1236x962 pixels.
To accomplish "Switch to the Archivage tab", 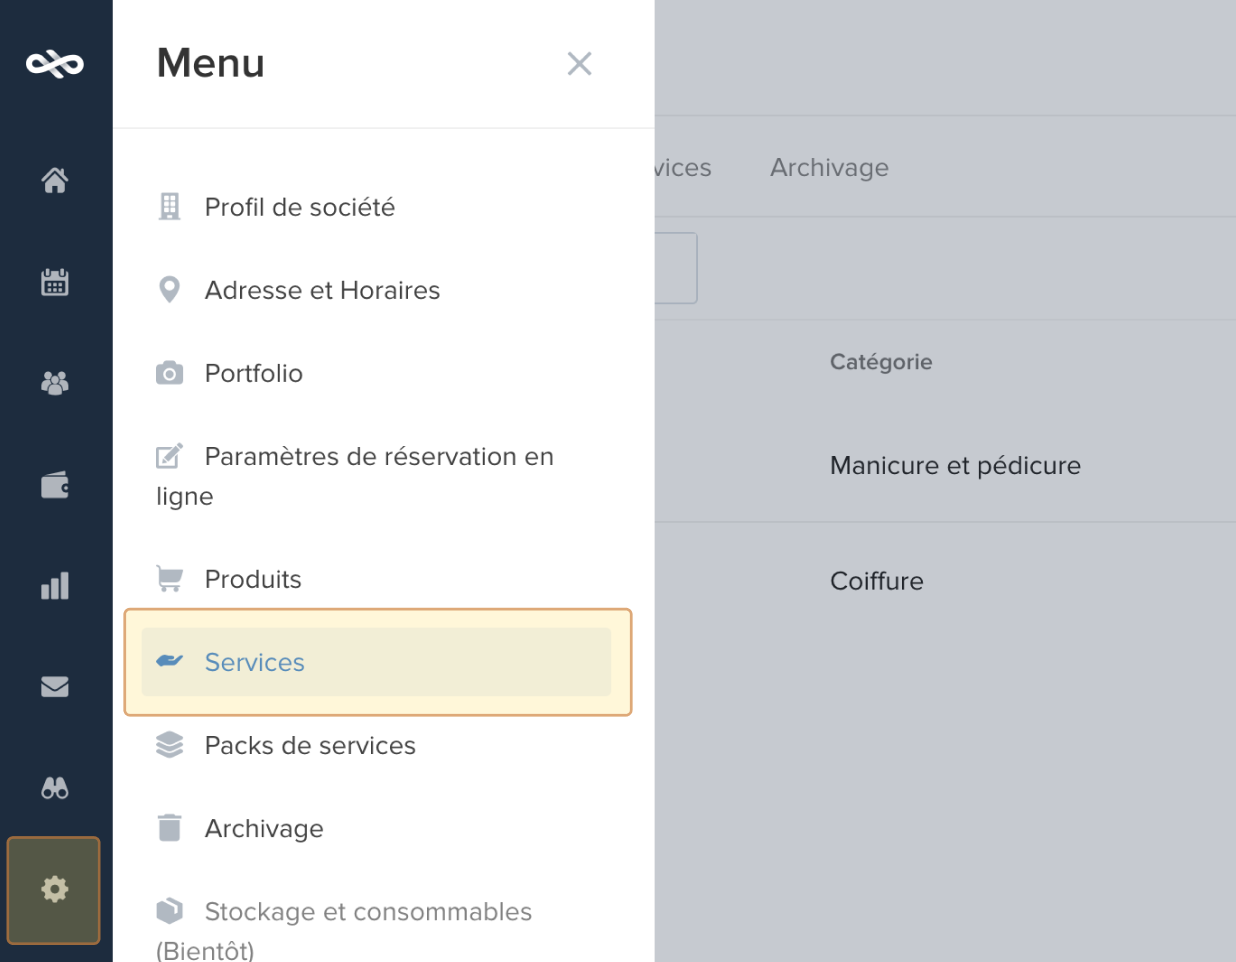I will pos(829,167).
